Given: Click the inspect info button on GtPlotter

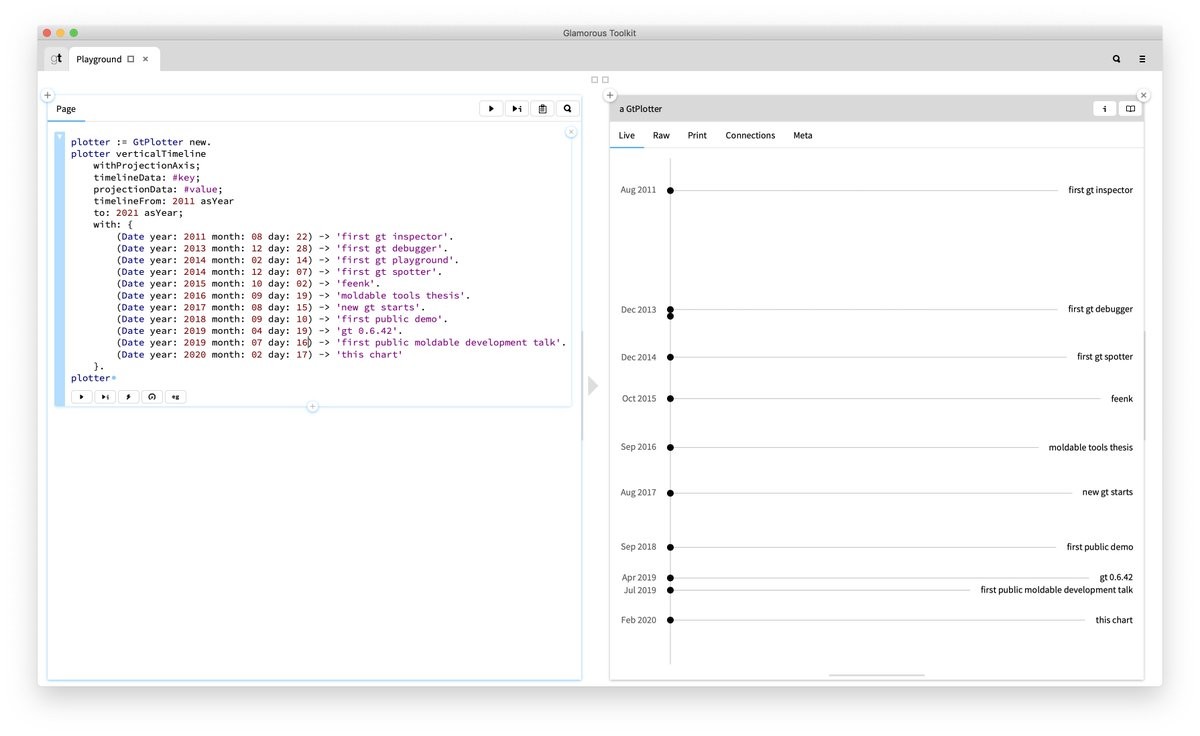Looking at the screenshot, I should click(1104, 109).
